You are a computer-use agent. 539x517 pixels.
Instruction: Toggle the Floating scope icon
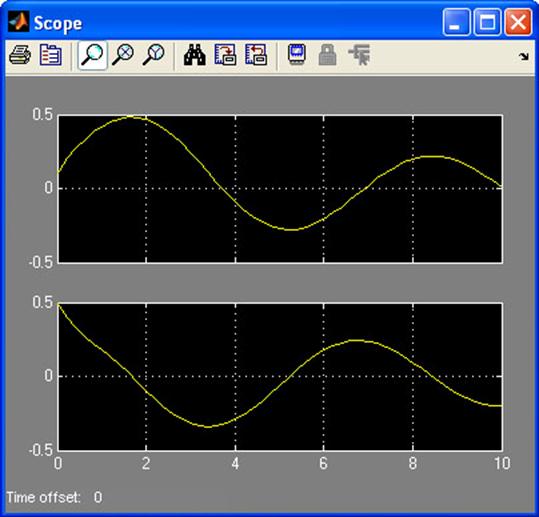(297, 55)
